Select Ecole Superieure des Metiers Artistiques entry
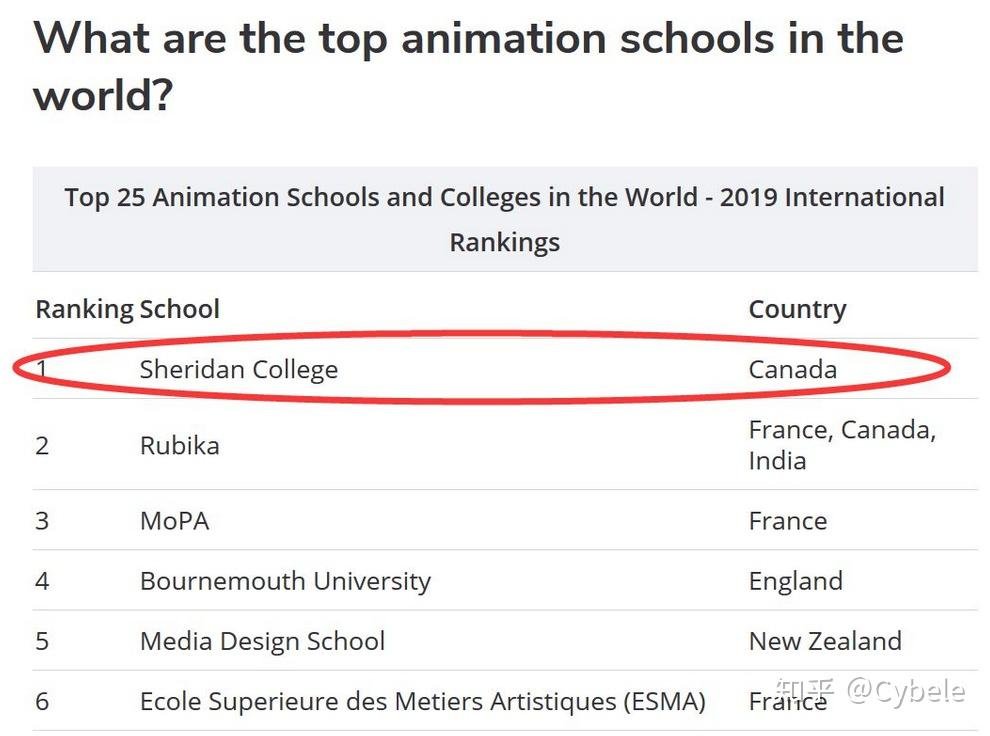The width and height of the screenshot is (990, 736). pos(422,701)
